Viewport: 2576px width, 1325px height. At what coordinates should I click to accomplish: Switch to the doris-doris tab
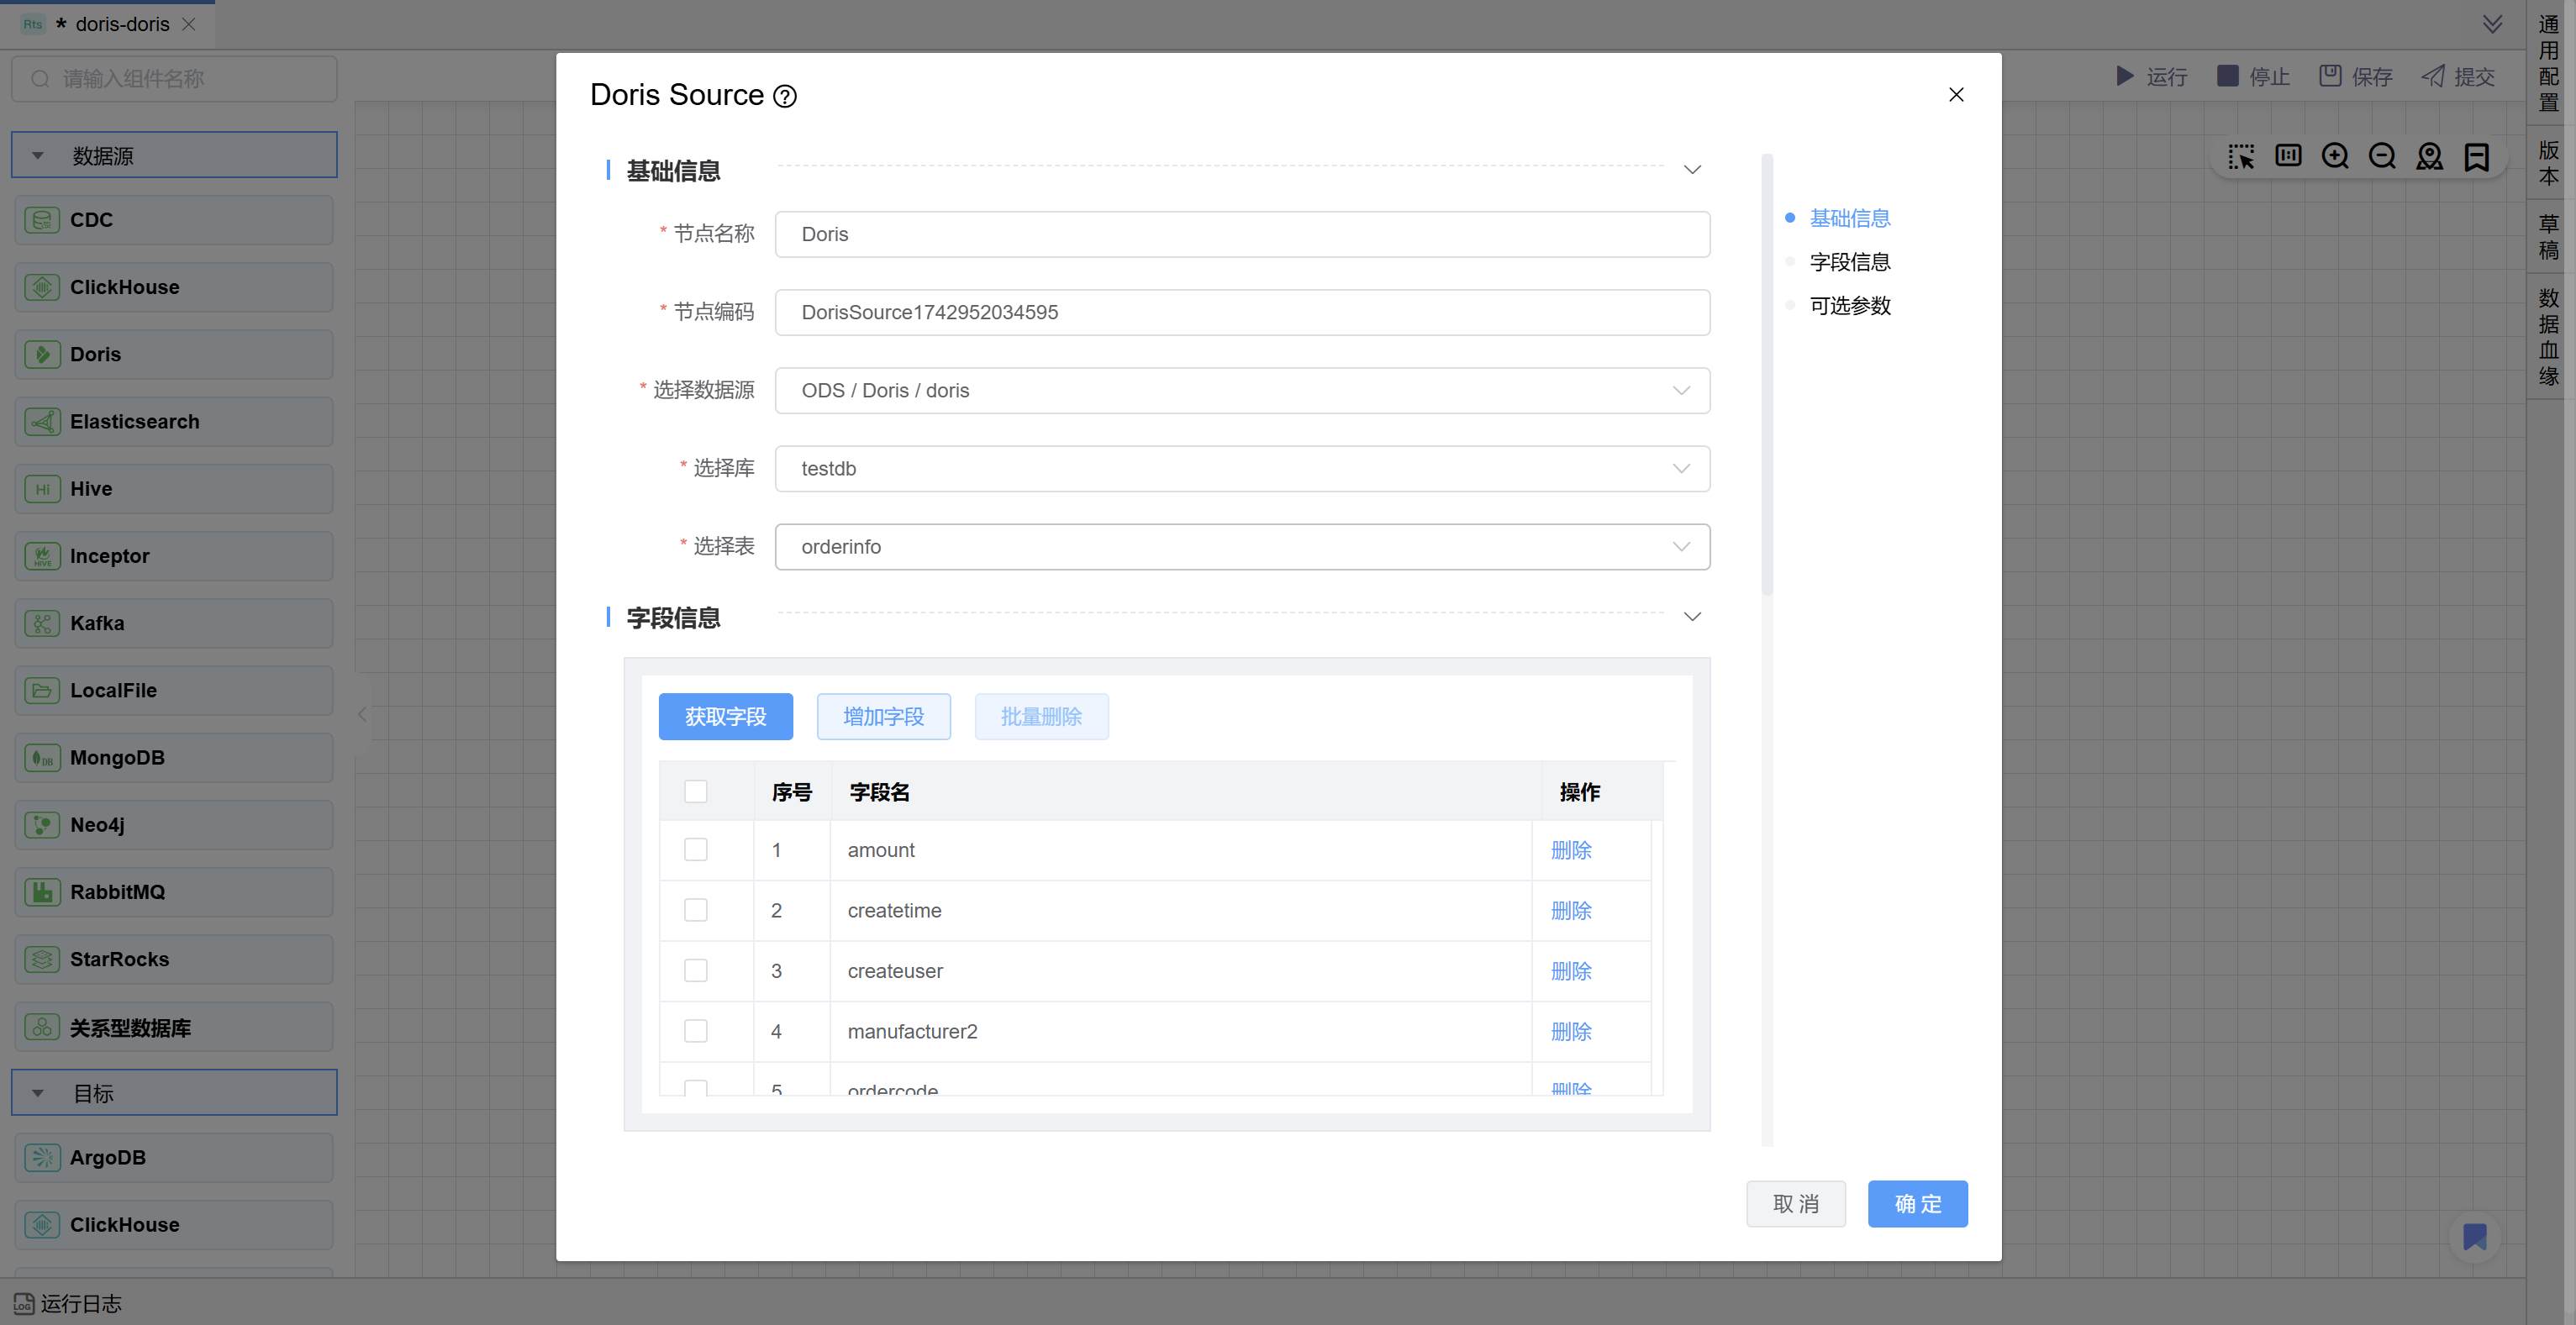click(122, 24)
